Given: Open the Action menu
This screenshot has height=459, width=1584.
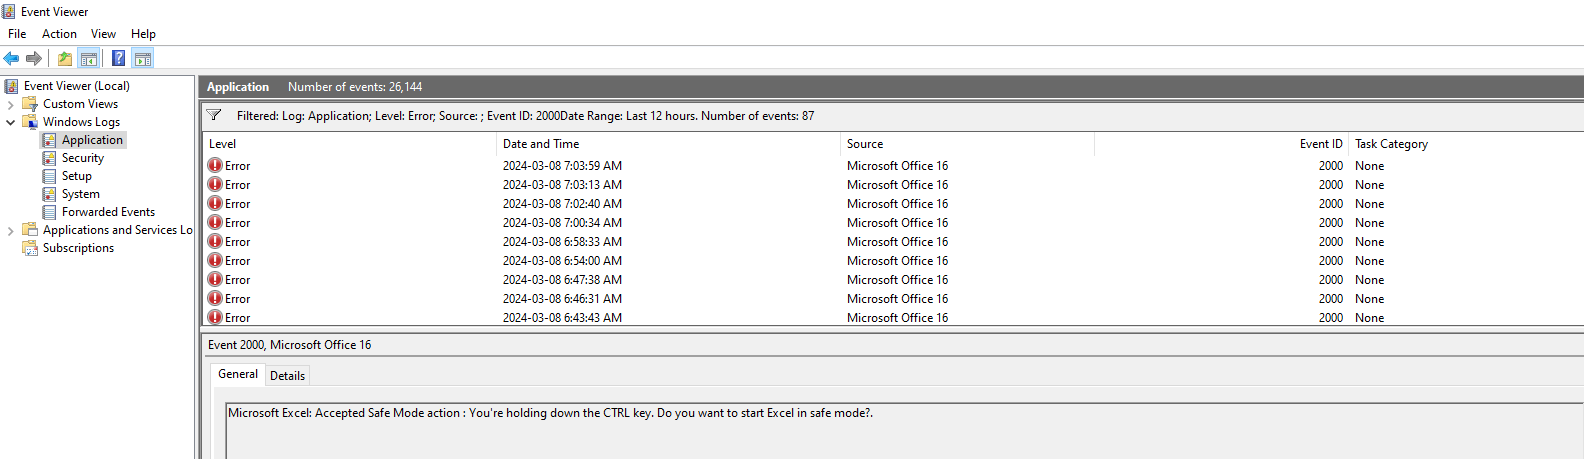Looking at the screenshot, I should tap(59, 33).
